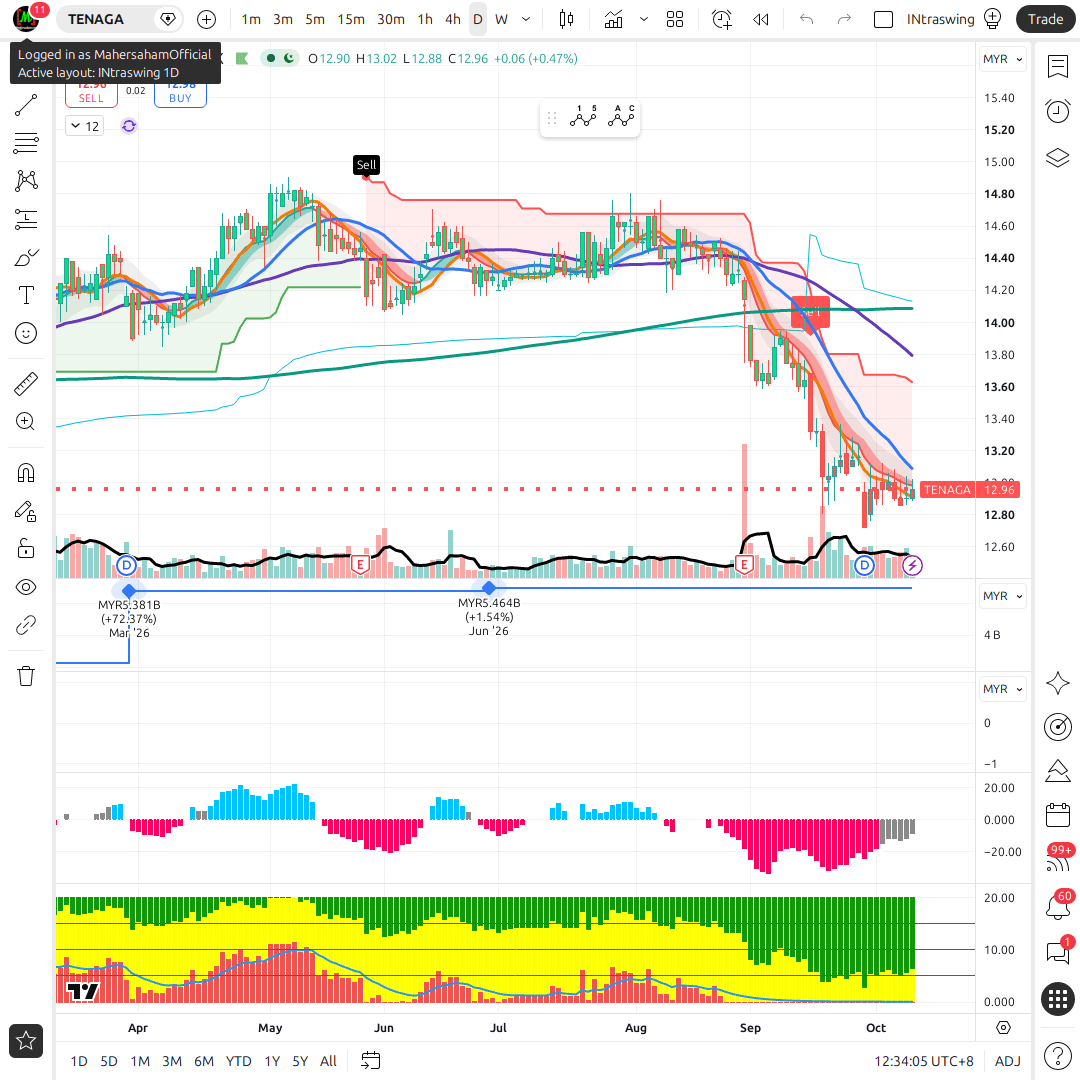The image size is (1080, 1080).
Task: Select the D daily timeframe
Action: (477, 19)
